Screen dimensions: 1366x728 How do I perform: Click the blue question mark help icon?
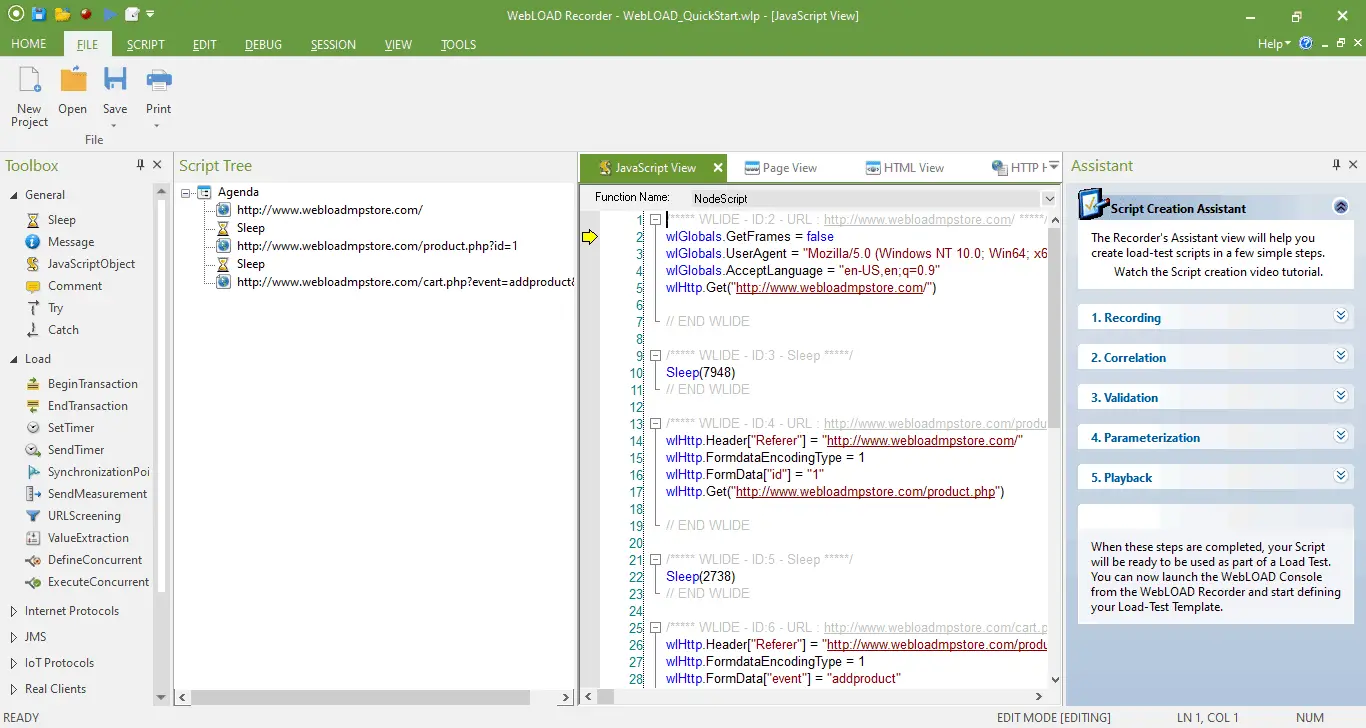[1305, 44]
